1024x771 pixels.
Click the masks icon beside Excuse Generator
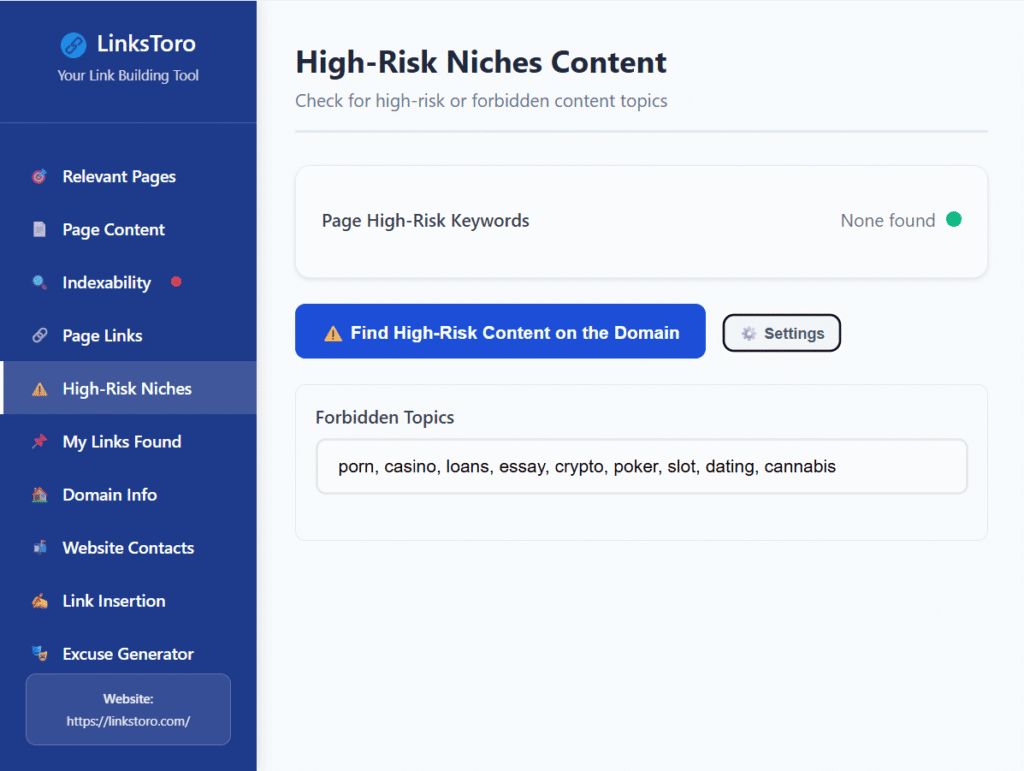[39, 654]
